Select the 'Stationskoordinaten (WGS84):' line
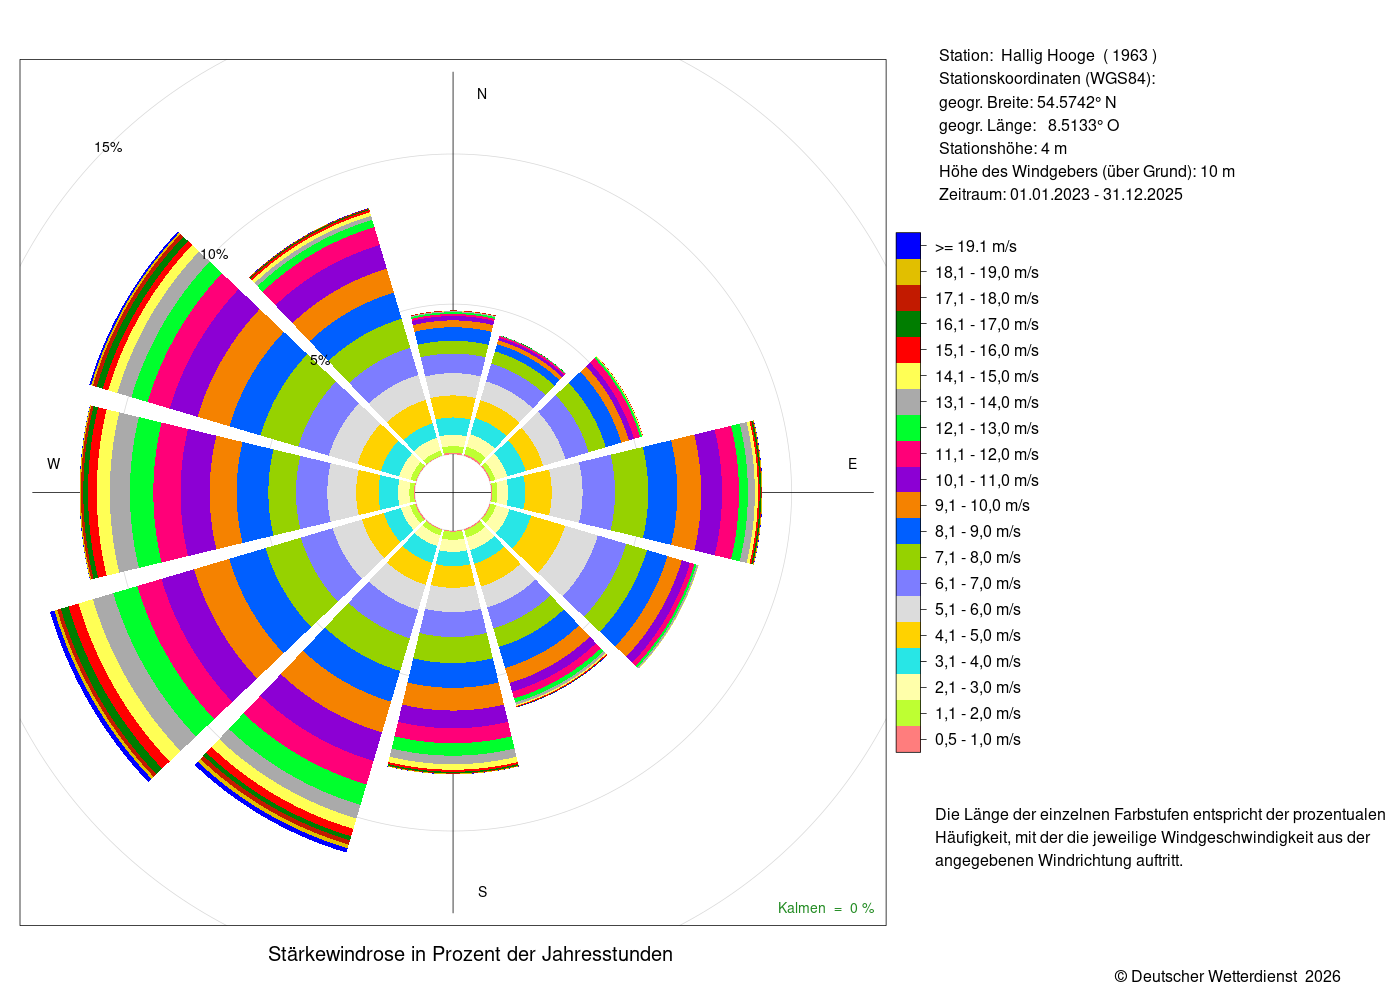The width and height of the screenshot is (1400, 1000). point(1047,79)
